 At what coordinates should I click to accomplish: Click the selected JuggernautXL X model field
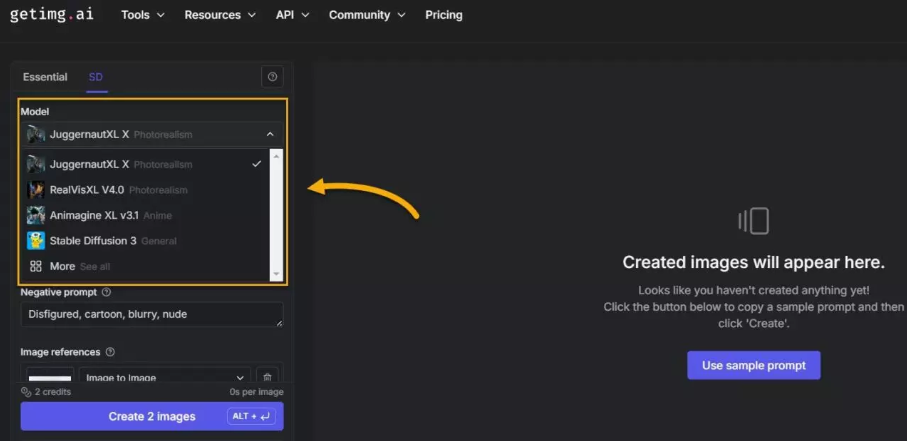pyautogui.click(x=152, y=134)
